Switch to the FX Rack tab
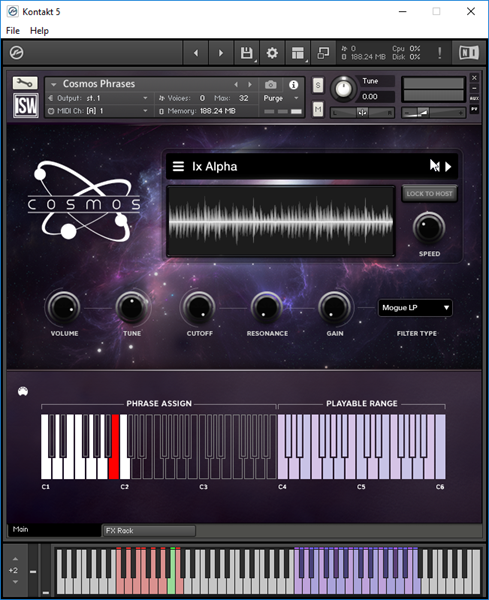This screenshot has height=600, width=489. 149,531
